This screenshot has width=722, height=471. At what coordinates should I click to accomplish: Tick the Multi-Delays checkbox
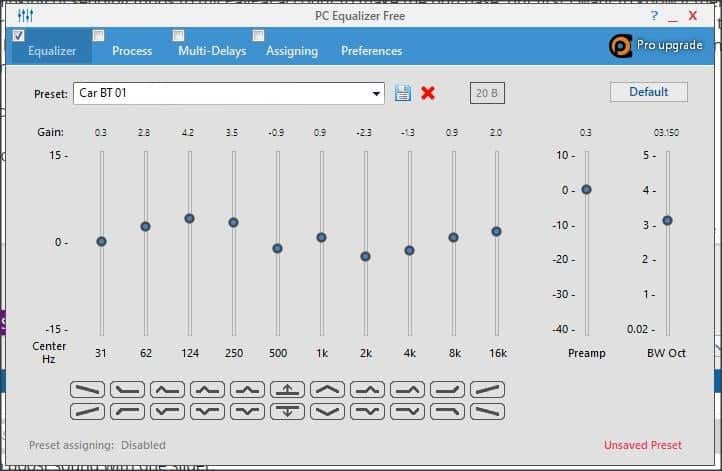[x=178, y=35]
